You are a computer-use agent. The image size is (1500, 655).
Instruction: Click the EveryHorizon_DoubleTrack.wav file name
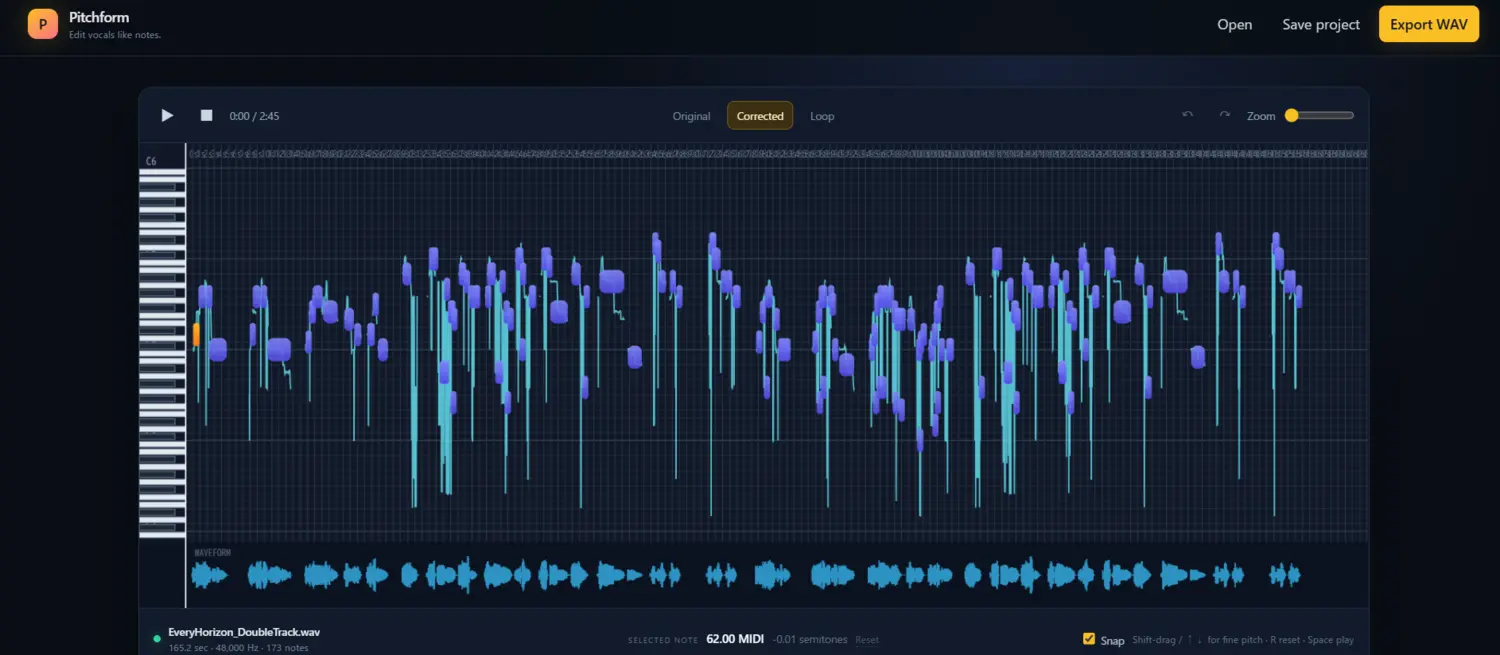click(244, 632)
